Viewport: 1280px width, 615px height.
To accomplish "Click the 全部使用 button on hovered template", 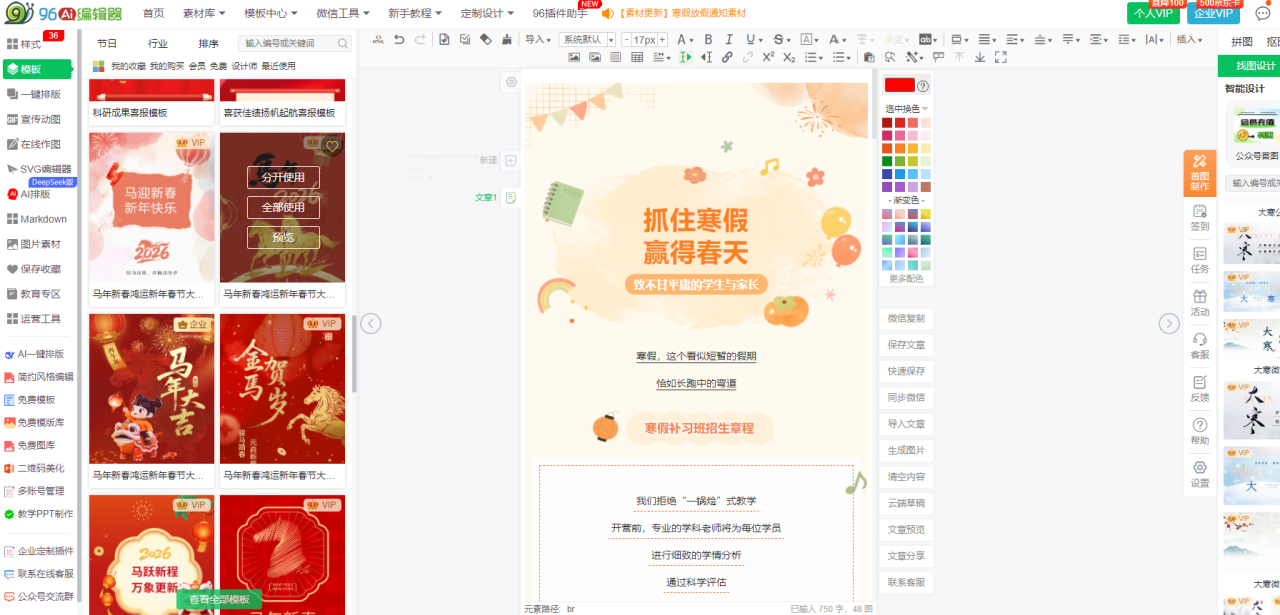I will tap(283, 207).
